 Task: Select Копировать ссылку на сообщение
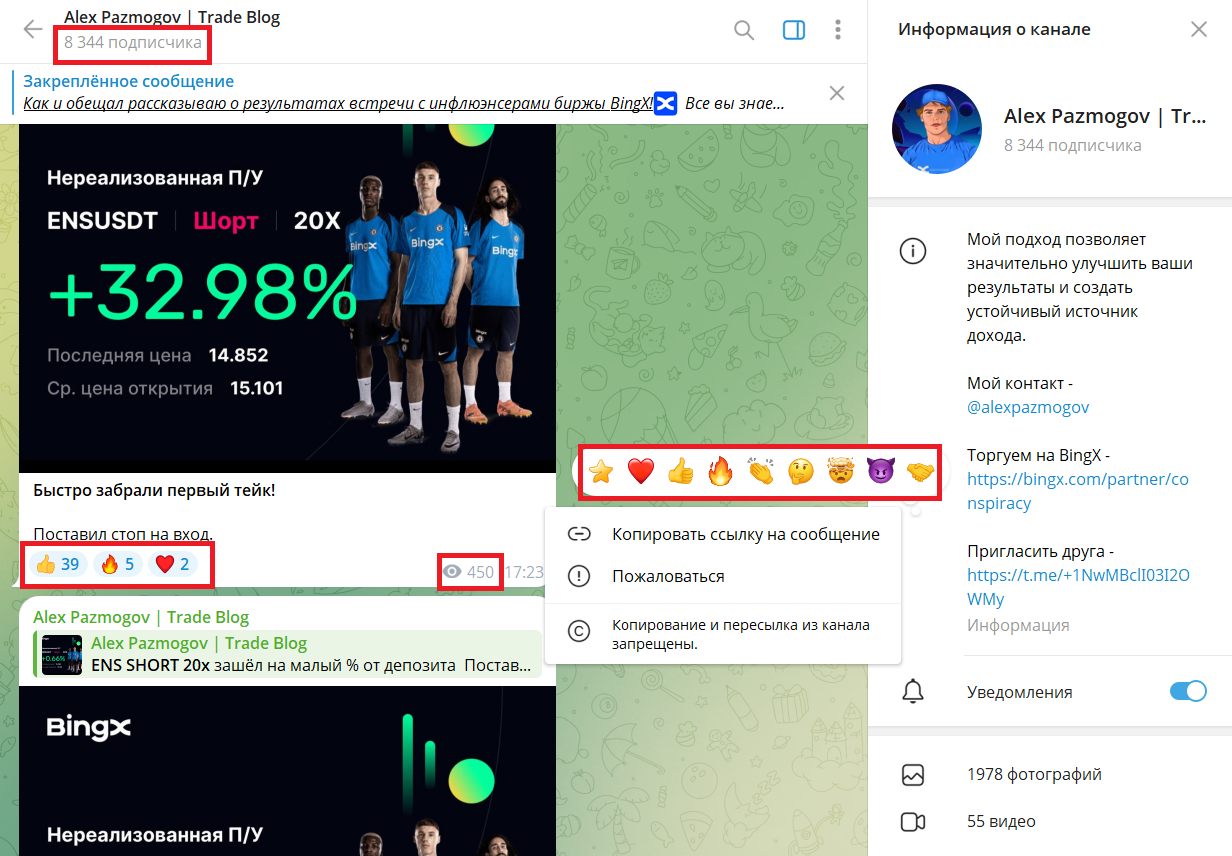click(745, 534)
